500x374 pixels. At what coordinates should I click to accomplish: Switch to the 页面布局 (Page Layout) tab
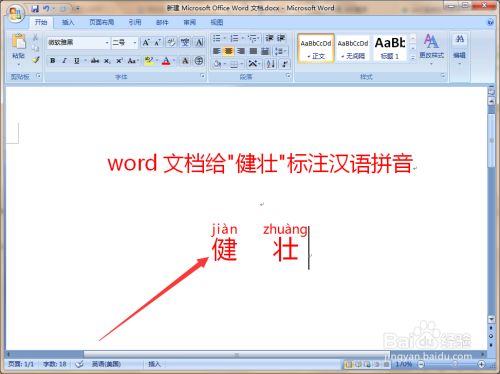(102, 22)
